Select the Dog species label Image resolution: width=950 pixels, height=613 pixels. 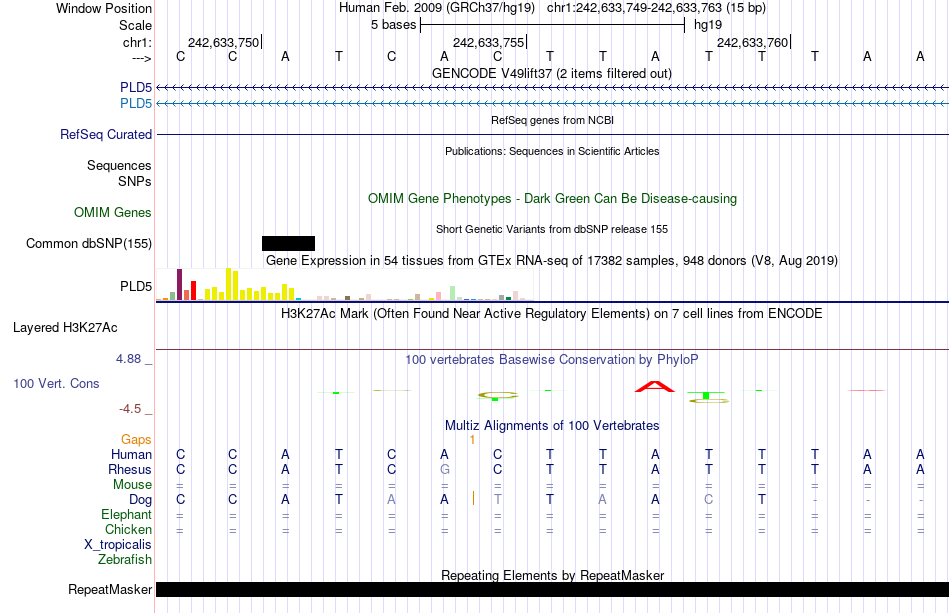(141, 500)
